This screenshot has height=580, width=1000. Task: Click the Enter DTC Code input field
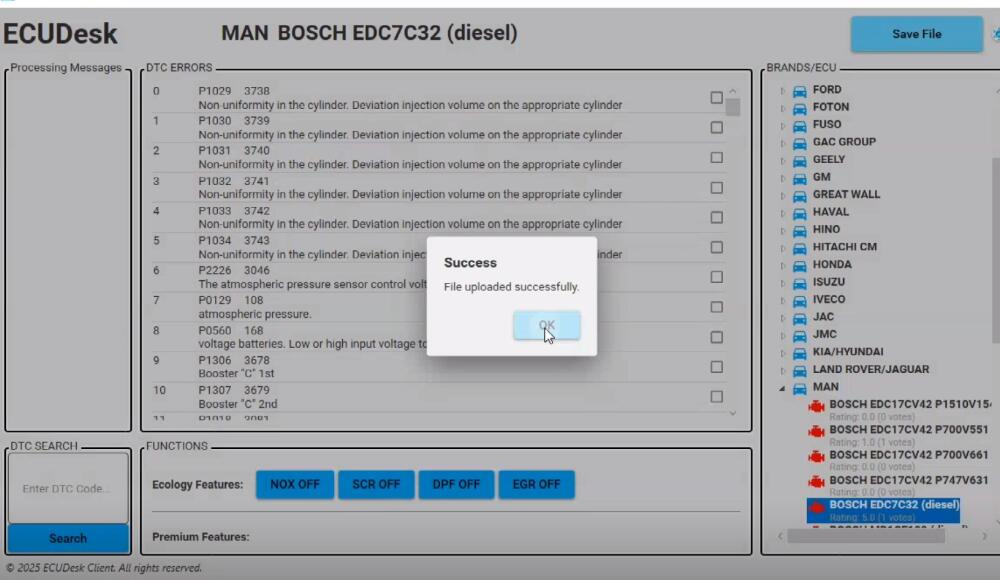pyautogui.click(x=68, y=488)
